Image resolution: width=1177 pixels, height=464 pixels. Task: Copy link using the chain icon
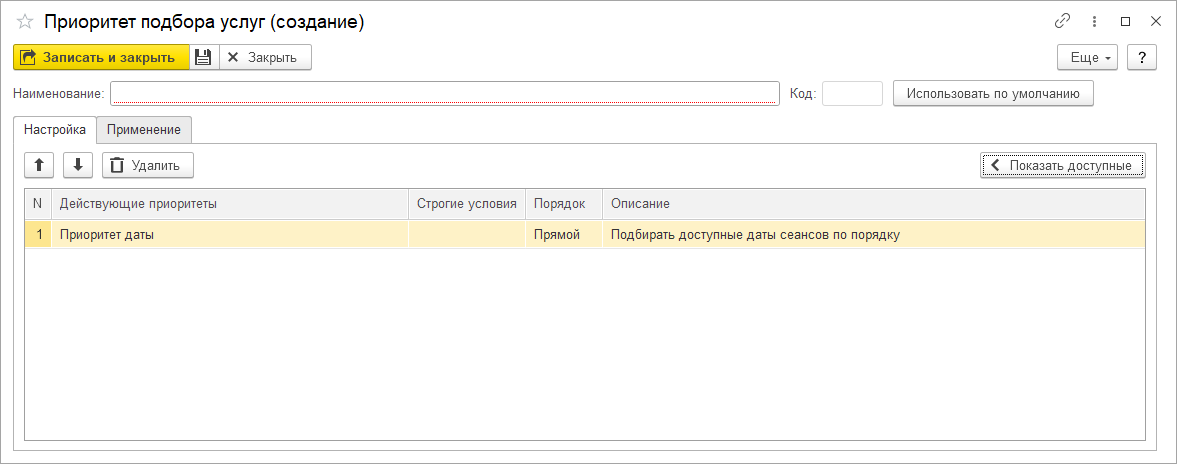[x=1062, y=22]
